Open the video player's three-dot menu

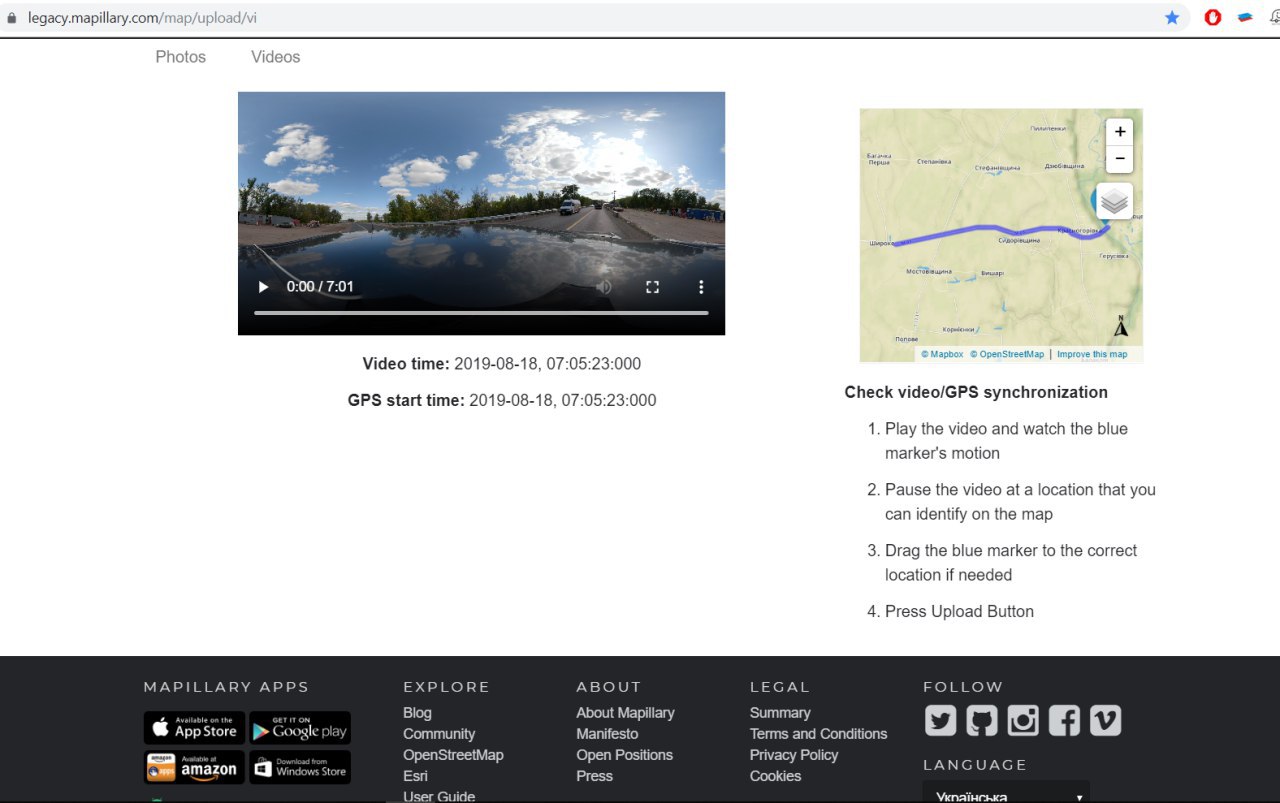point(701,287)
